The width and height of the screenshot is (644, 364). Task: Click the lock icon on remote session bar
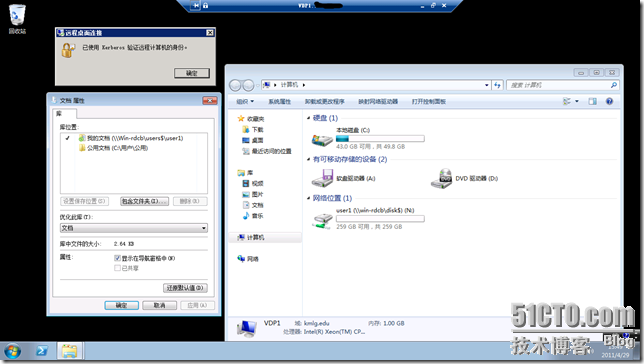(205, 5)
